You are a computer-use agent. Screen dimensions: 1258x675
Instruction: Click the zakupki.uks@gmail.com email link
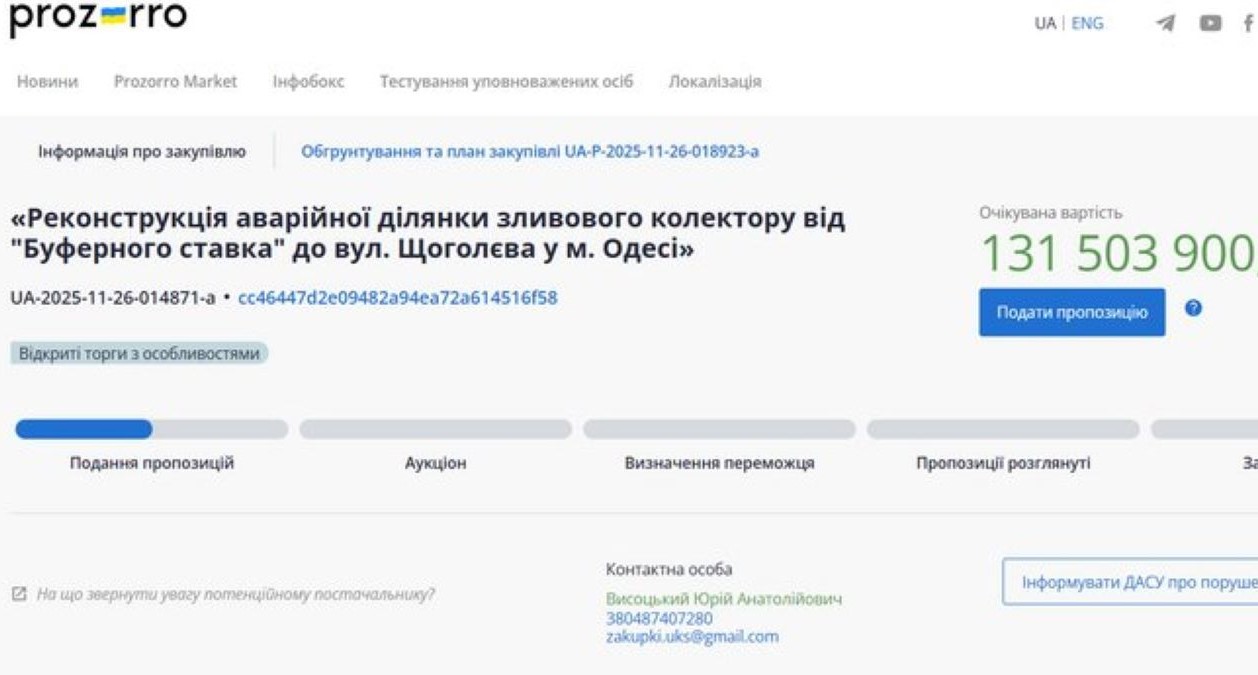[692, 636]
